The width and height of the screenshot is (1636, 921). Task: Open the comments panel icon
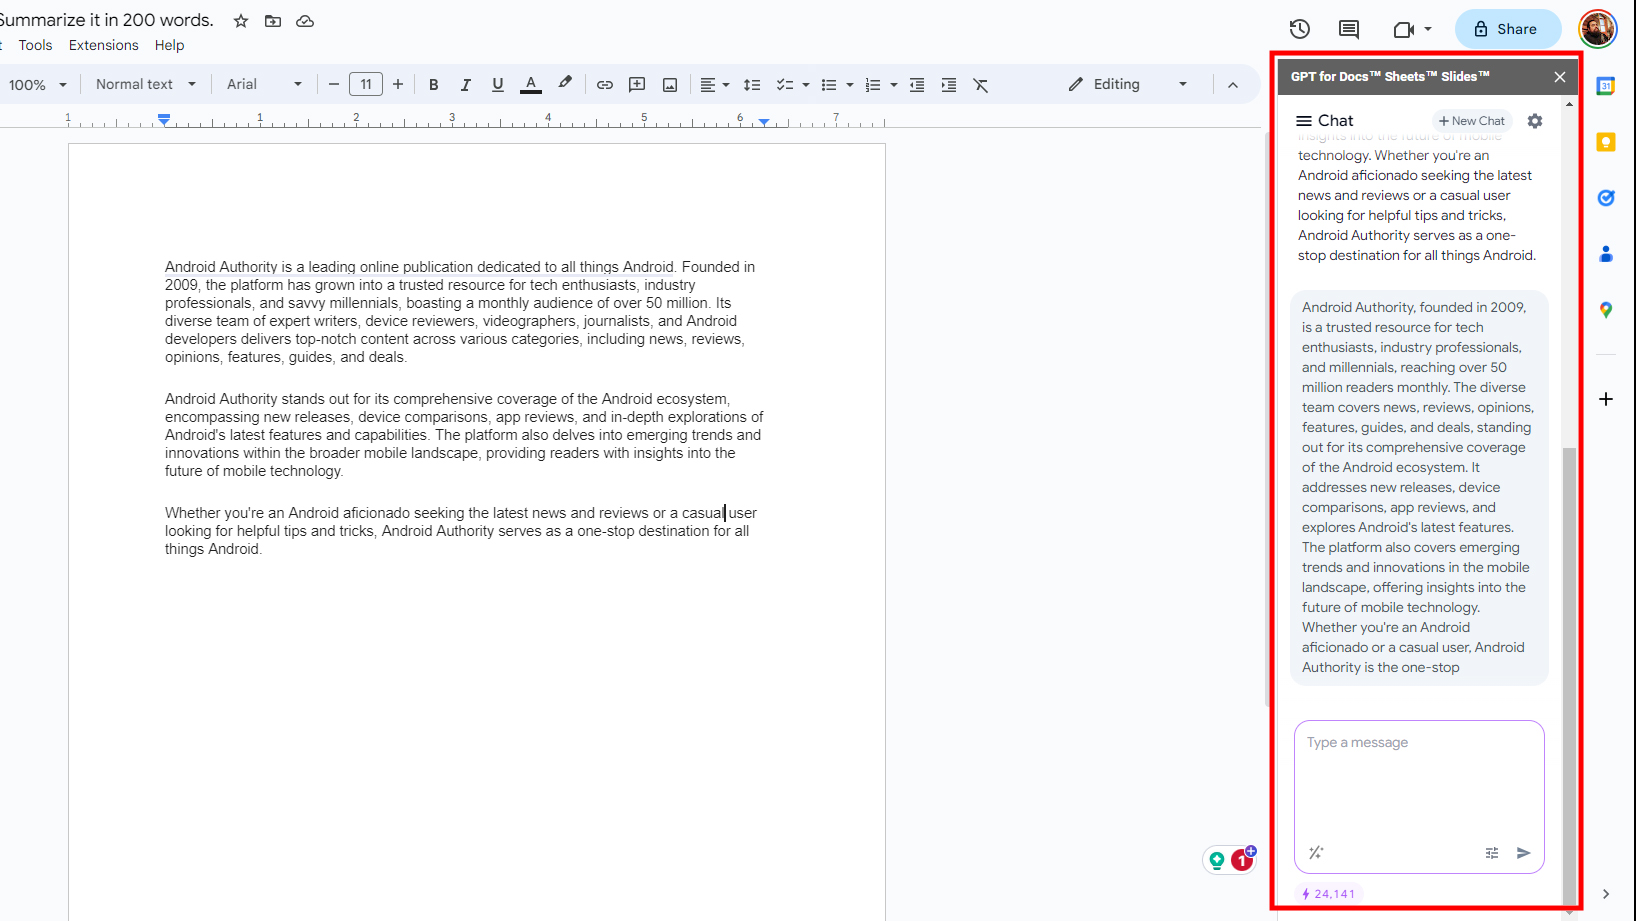[1348, 29]
